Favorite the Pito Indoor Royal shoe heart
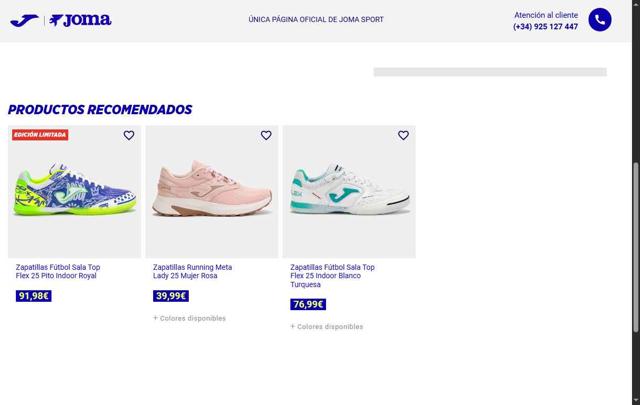This screenshot has width=640, height=405. [129, 135]
